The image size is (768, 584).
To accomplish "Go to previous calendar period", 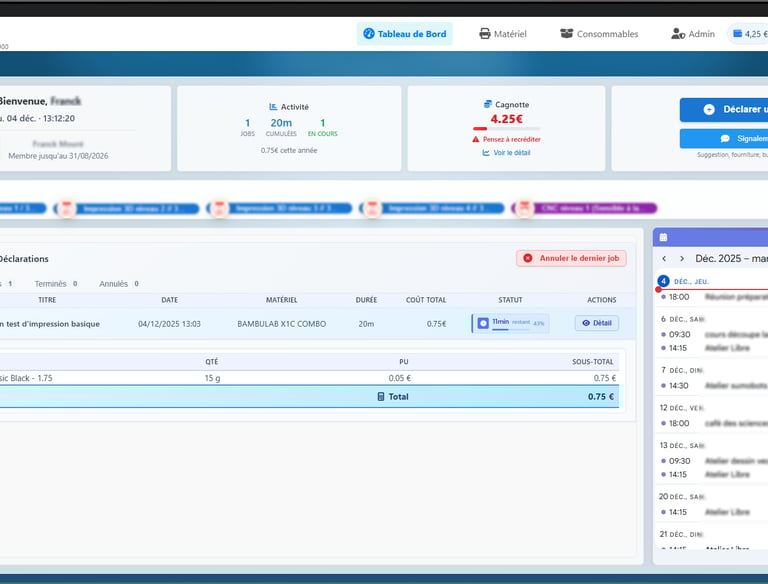I will pos(664,259).
